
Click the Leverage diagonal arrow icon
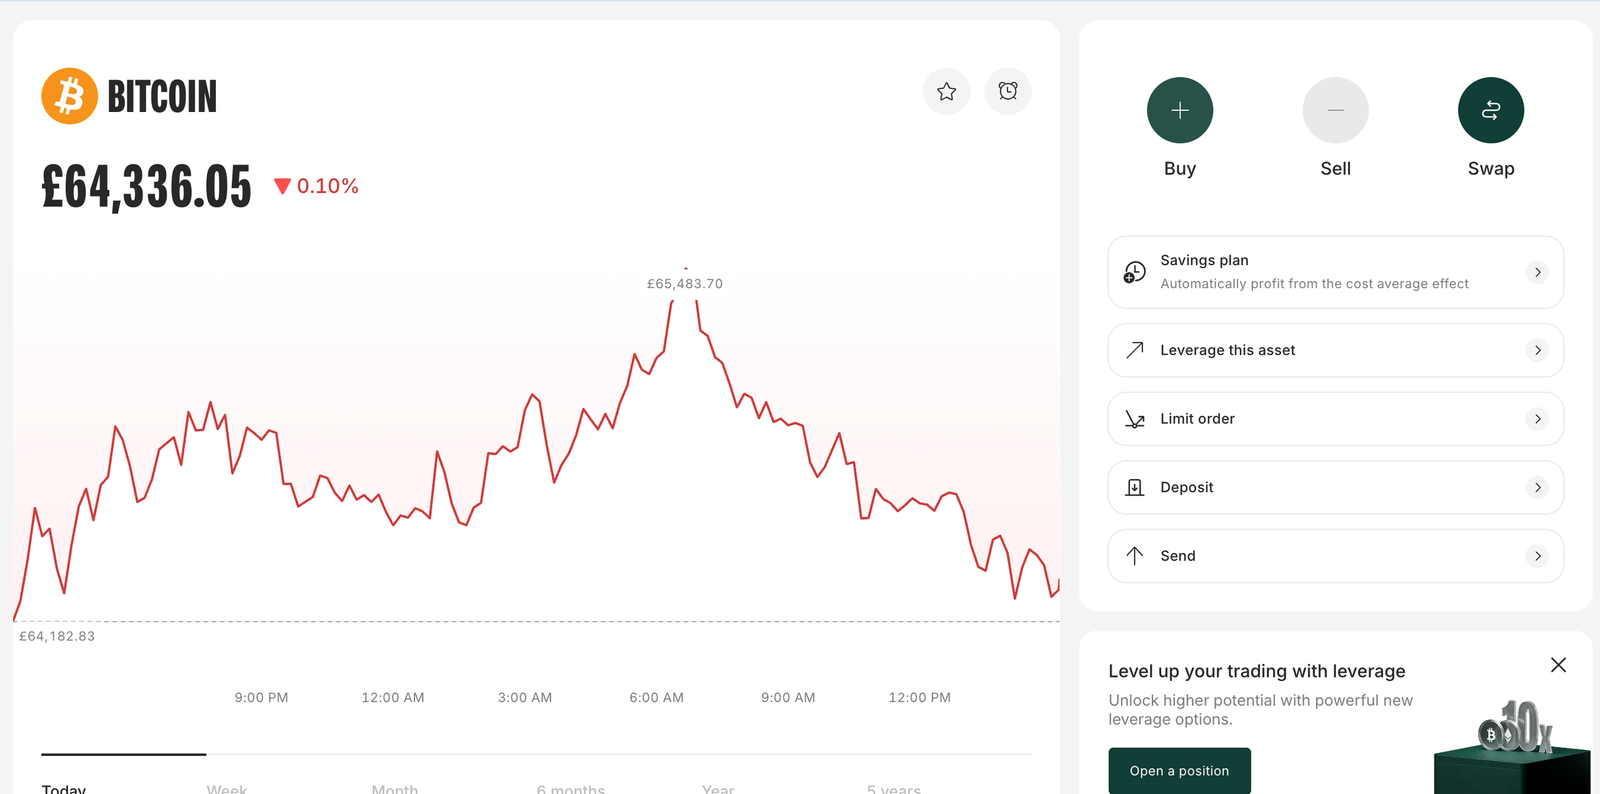(1134, 350)
